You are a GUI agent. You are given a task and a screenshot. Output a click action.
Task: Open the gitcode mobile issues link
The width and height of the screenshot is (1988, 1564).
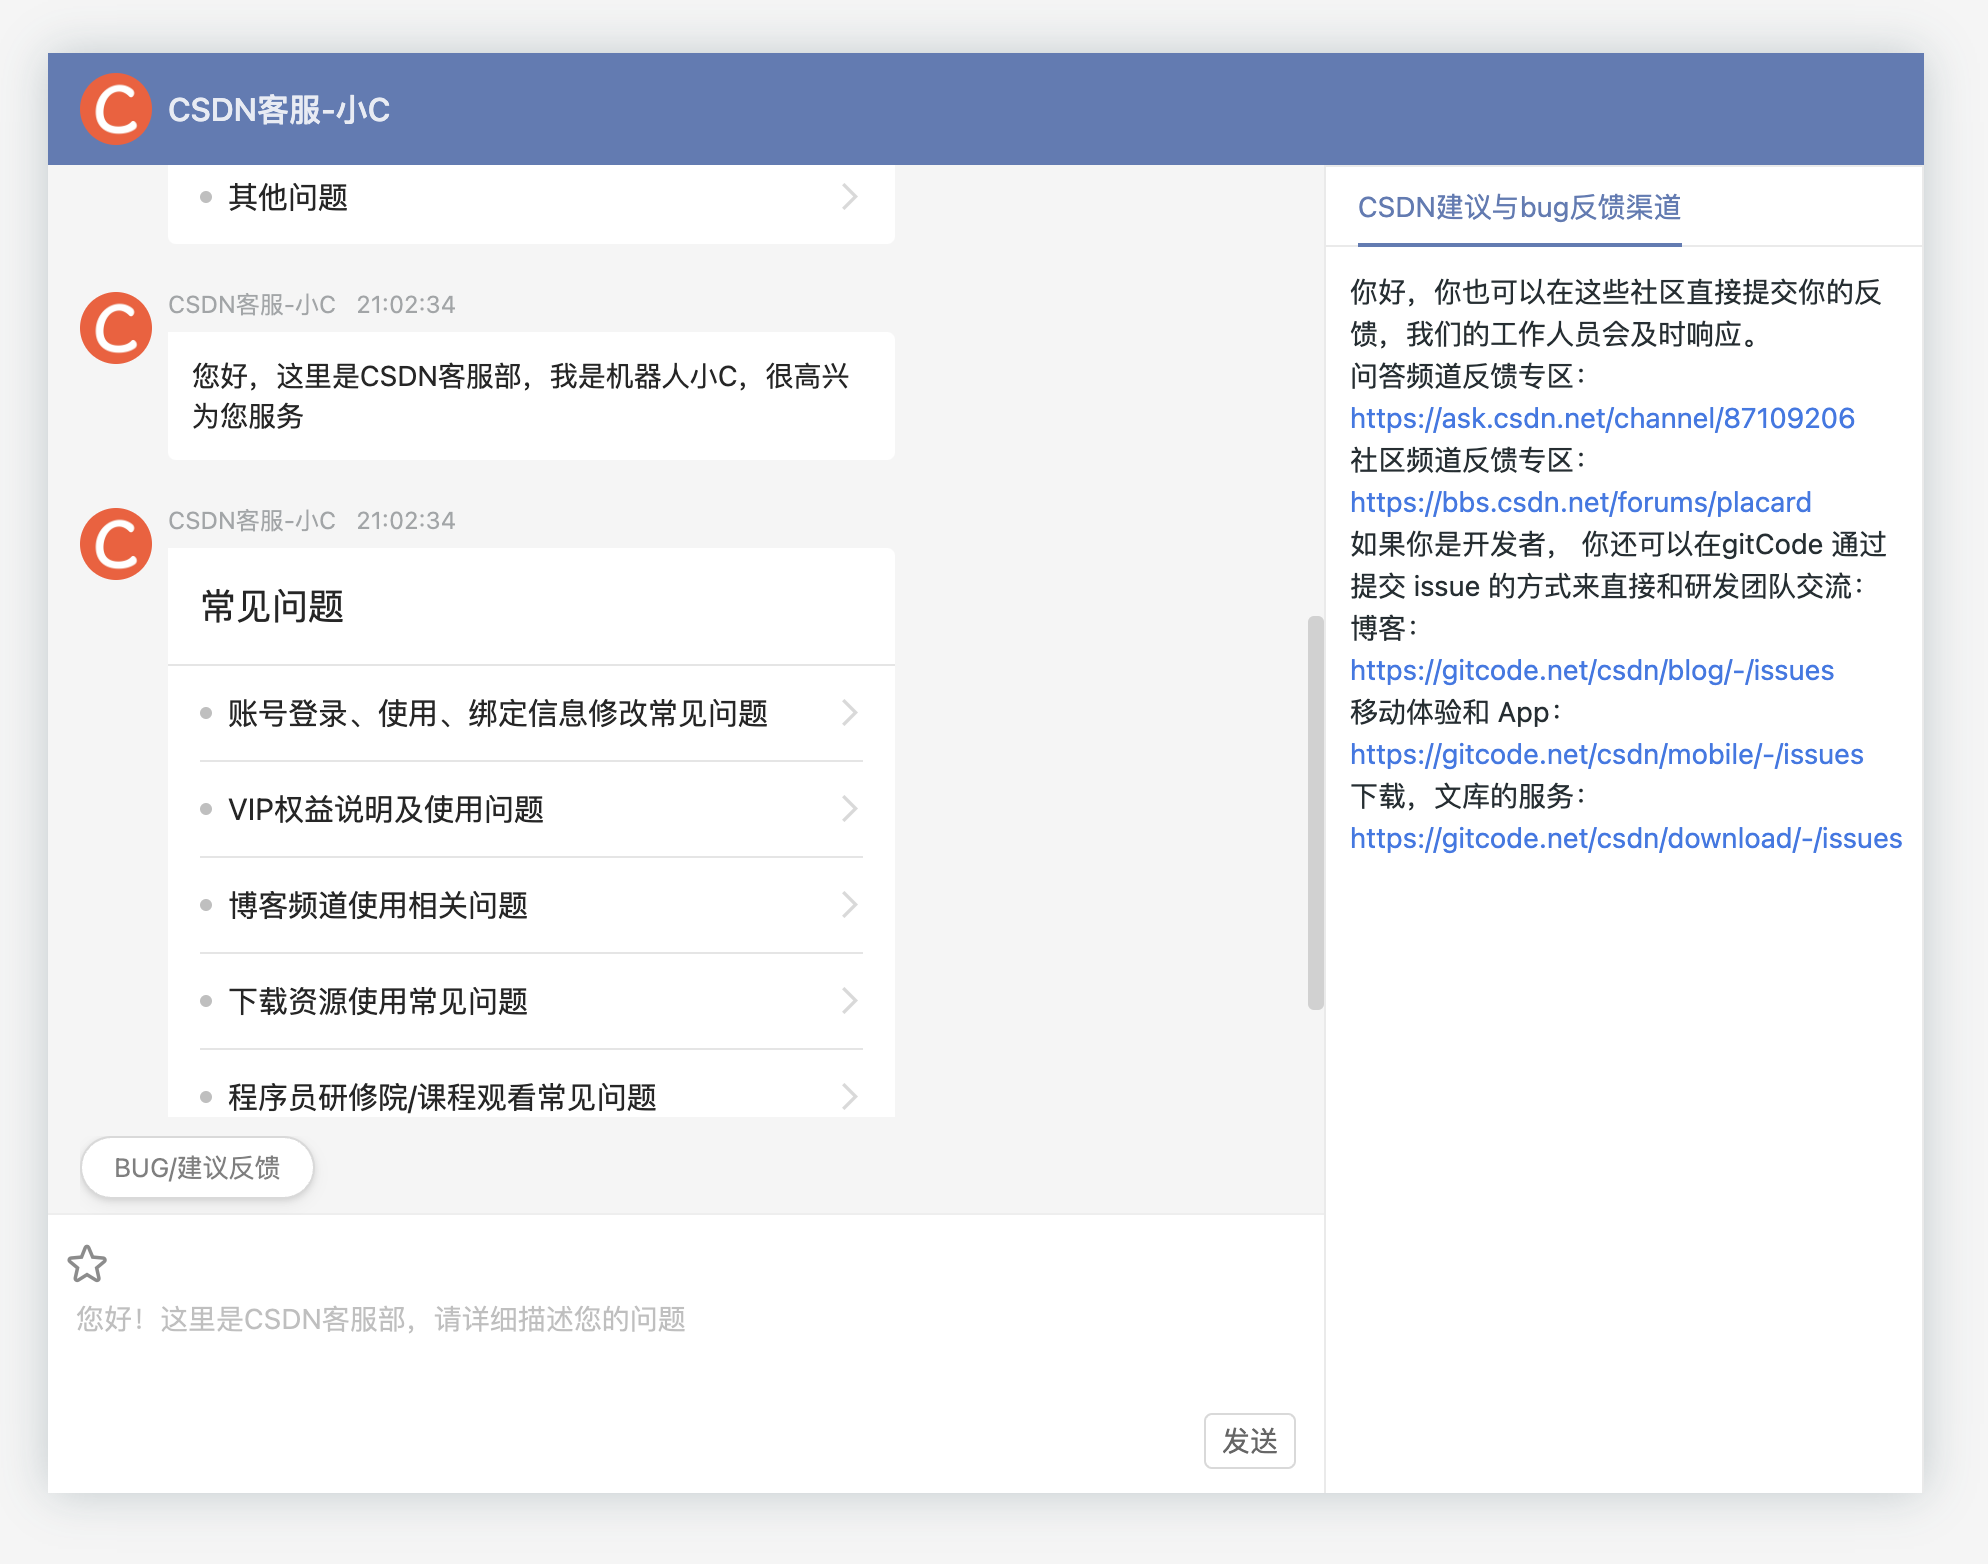click(1607, 754)
